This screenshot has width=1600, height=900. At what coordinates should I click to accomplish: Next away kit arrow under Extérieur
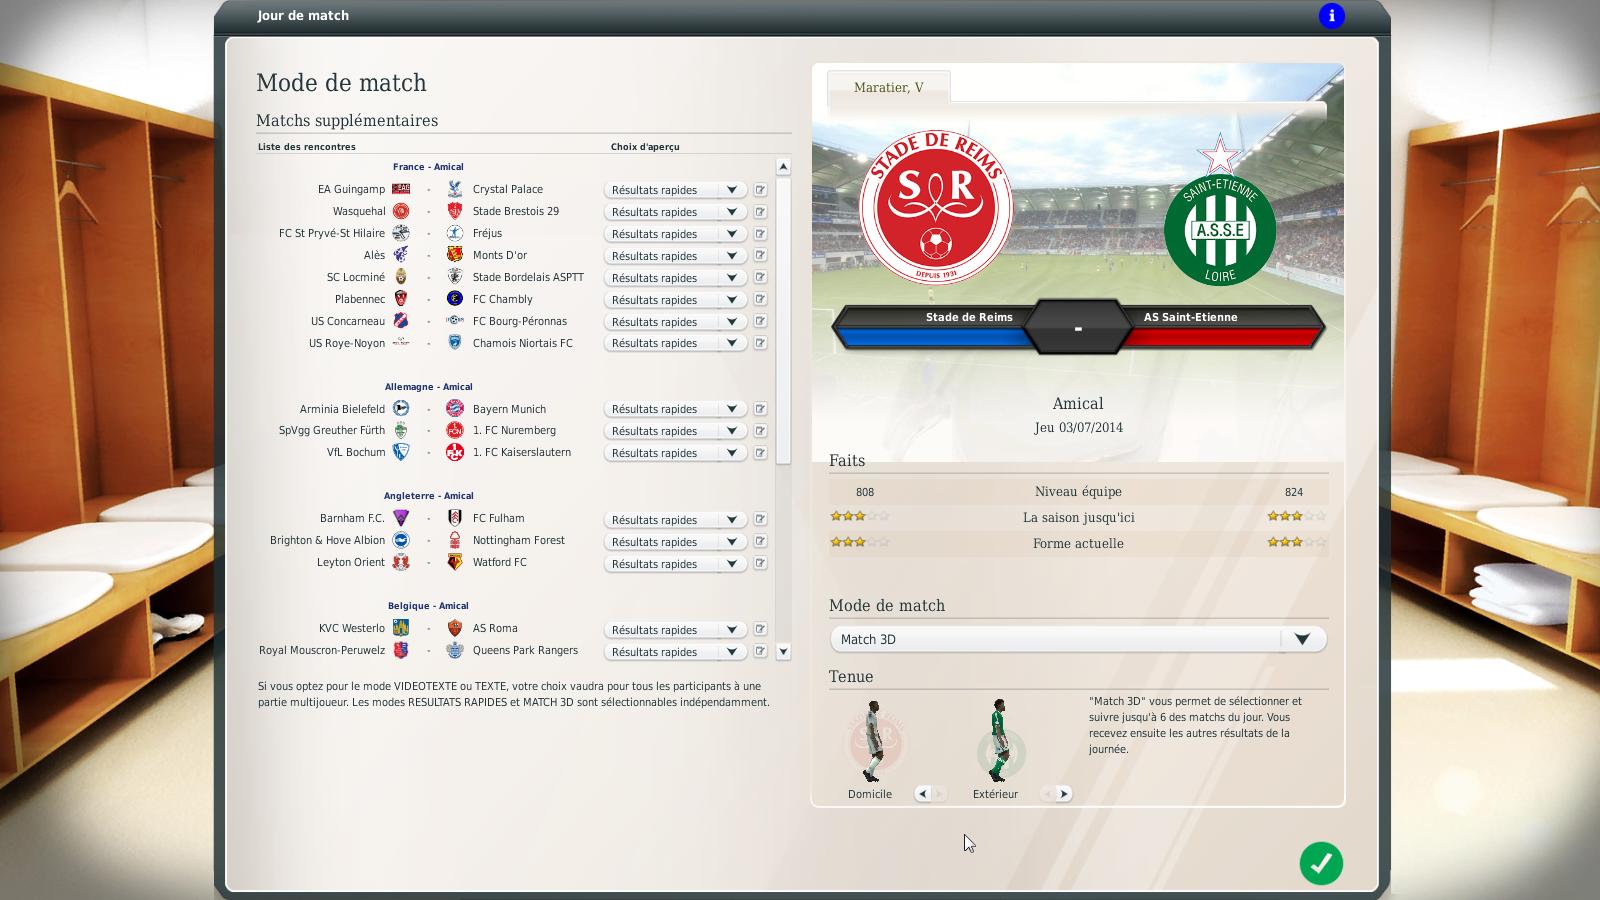tap(1063, 793)
